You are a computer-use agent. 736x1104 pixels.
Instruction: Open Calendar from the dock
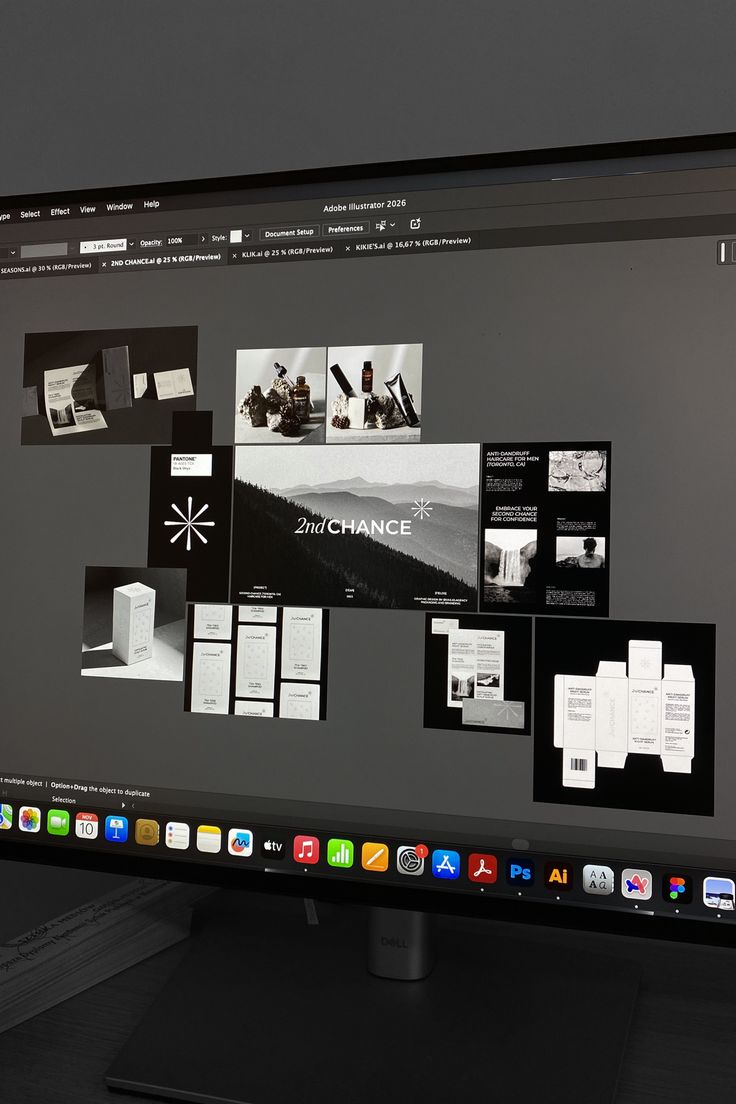[x=87, y=826]
